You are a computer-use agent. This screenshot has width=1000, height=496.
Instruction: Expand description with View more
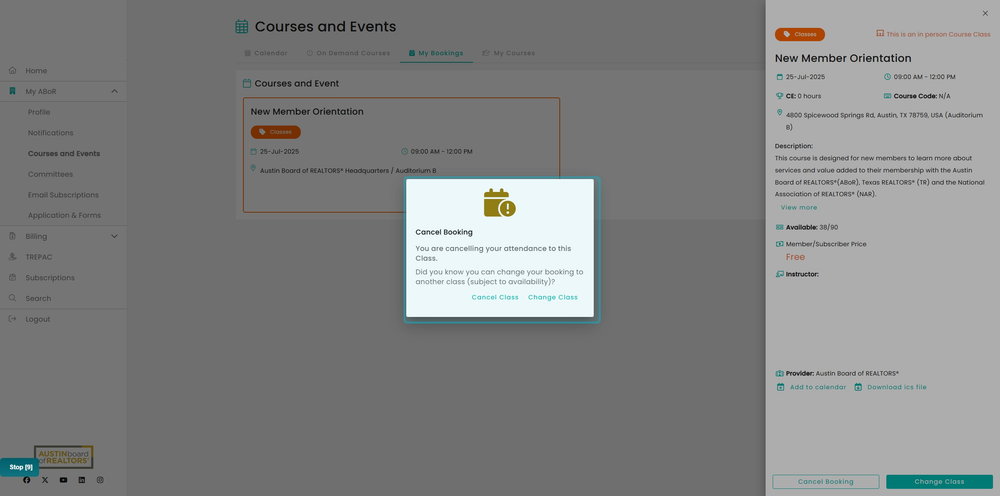coord(798,207)
